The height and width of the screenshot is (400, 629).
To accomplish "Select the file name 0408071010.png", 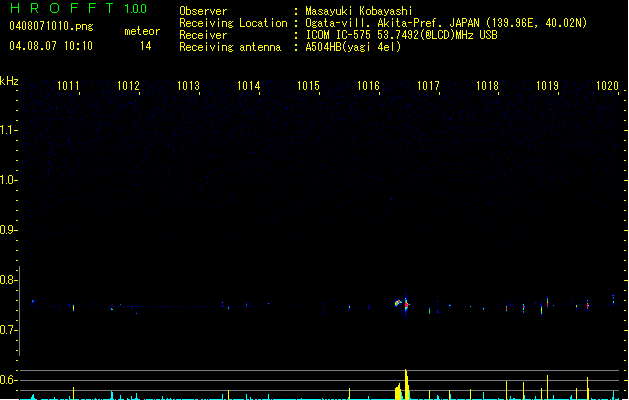I will [51, 26].
